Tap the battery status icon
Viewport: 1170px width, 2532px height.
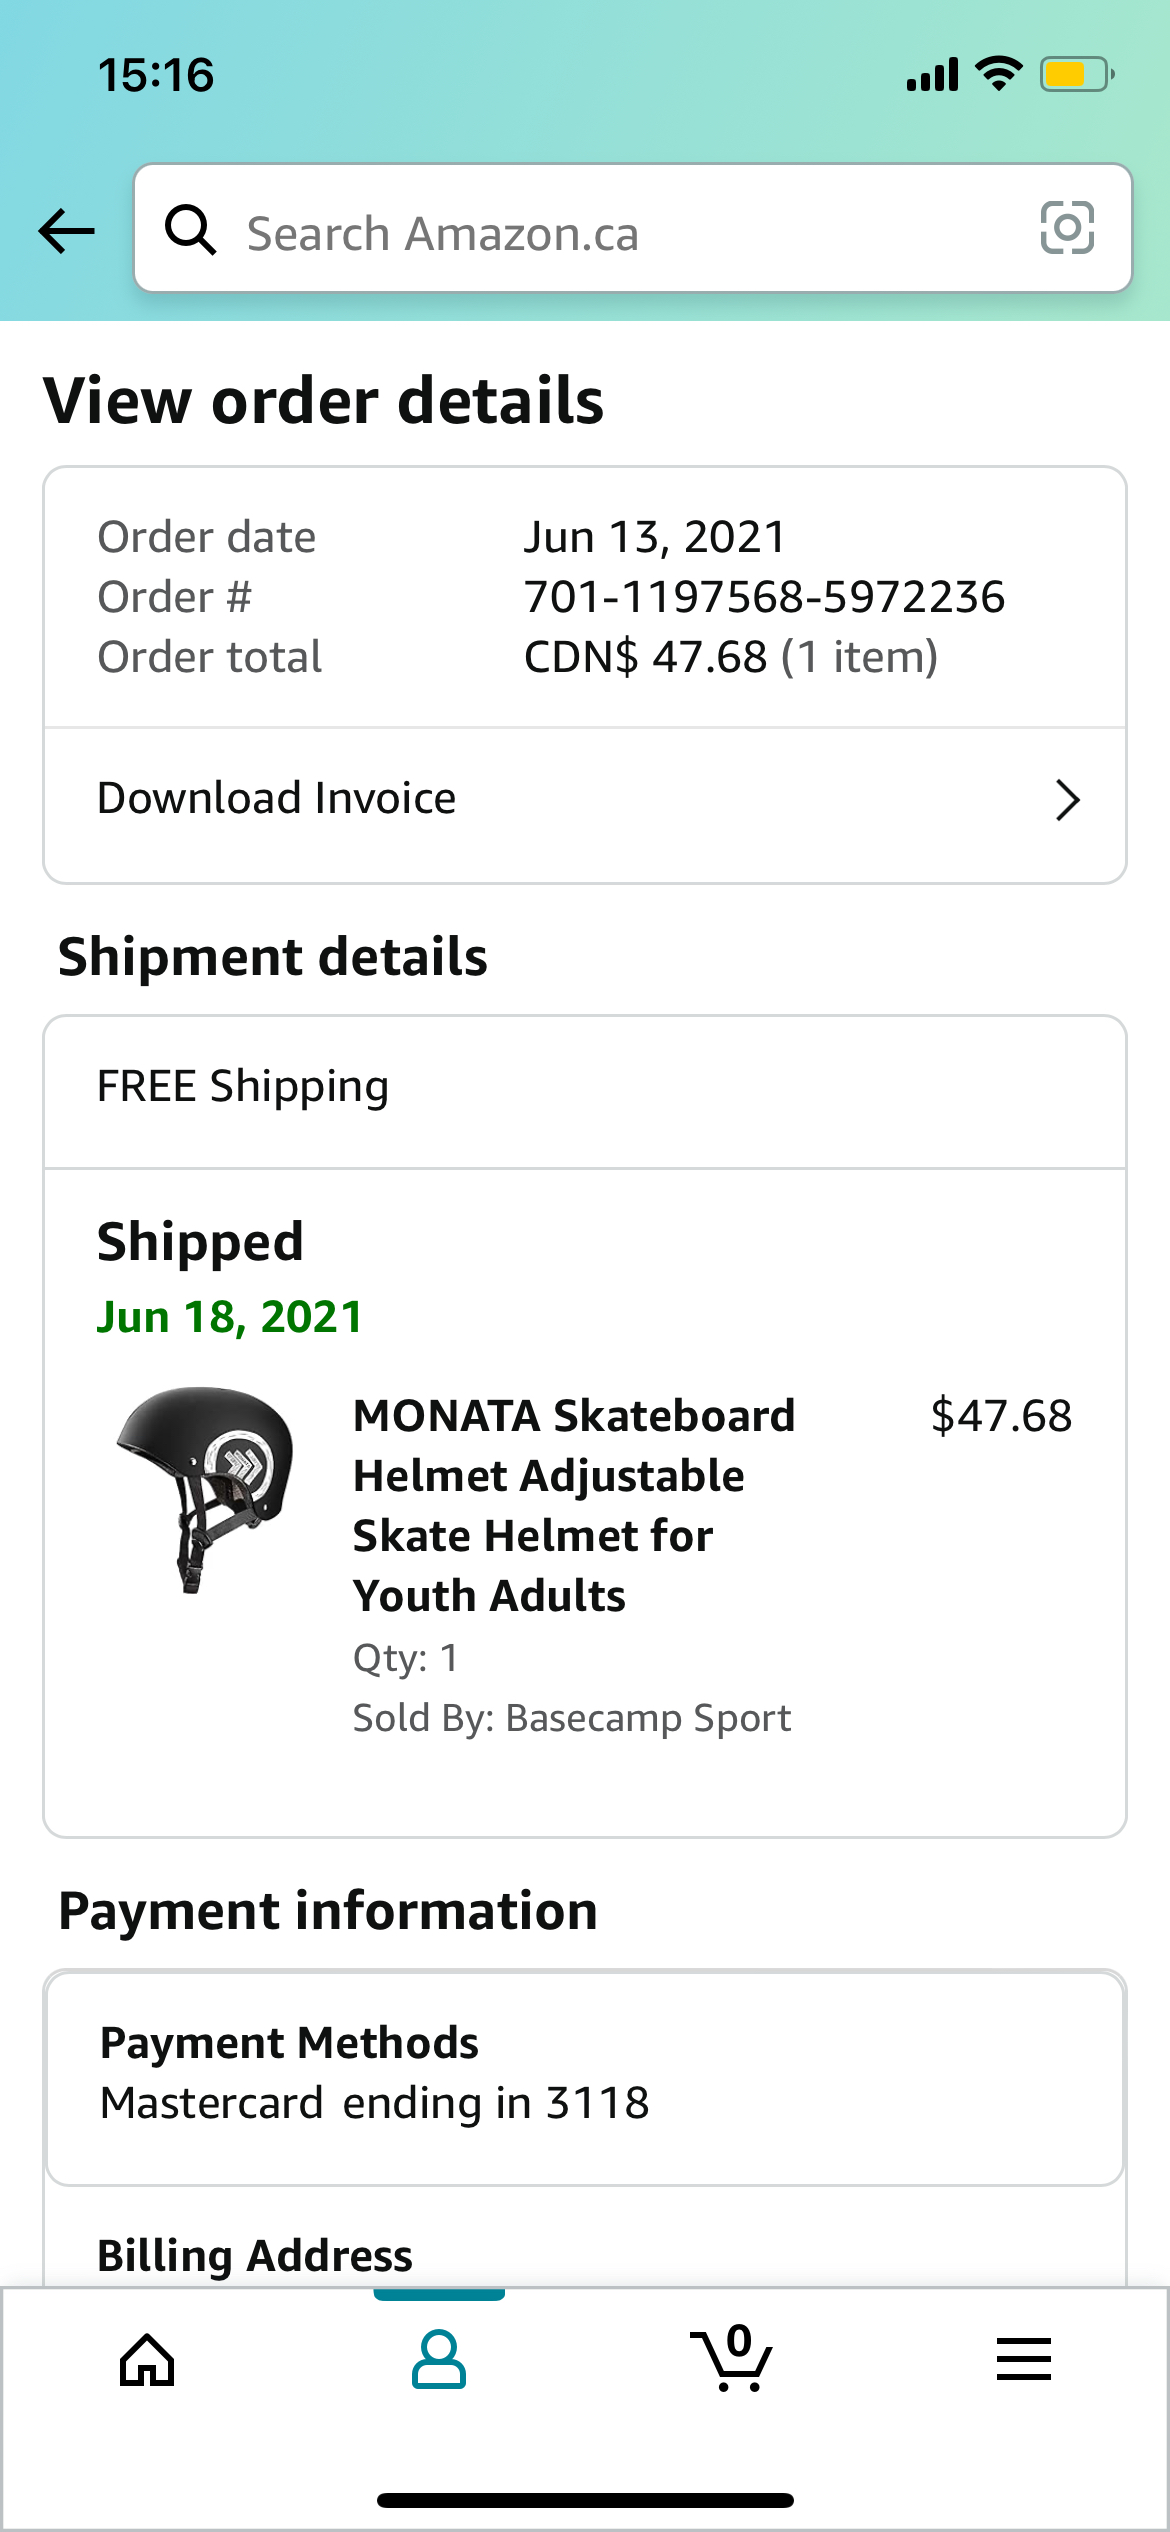coord(1078,75)
